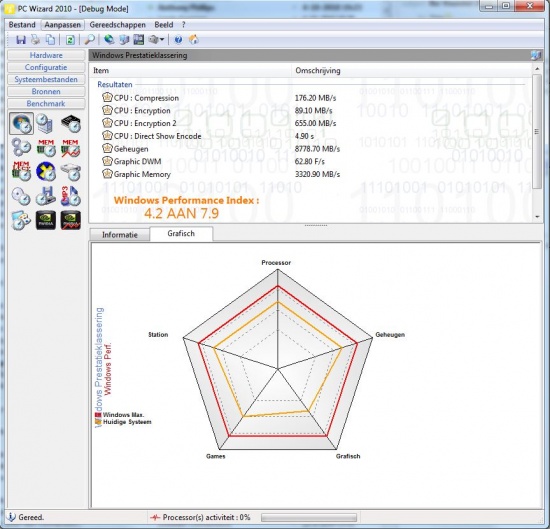Click the Copy toolbar icon
Screen dimensions: 550x529
(51, 40)
